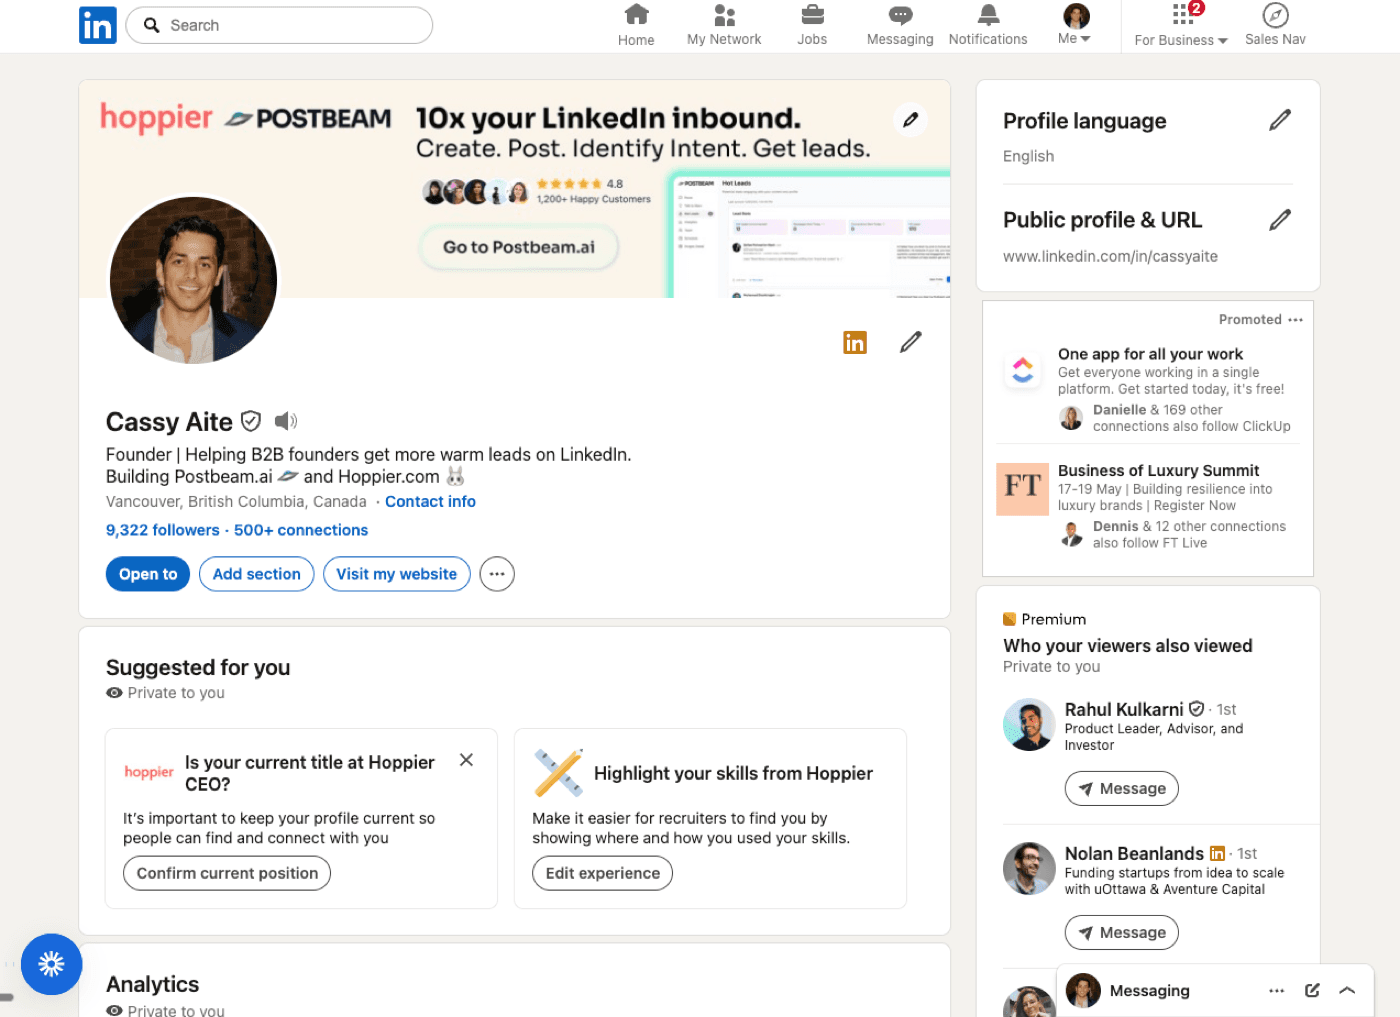Viewport: 1400px width, 1017px height.
Task: Open Nolan Beanlands' profile
Action: [1134, 854]
